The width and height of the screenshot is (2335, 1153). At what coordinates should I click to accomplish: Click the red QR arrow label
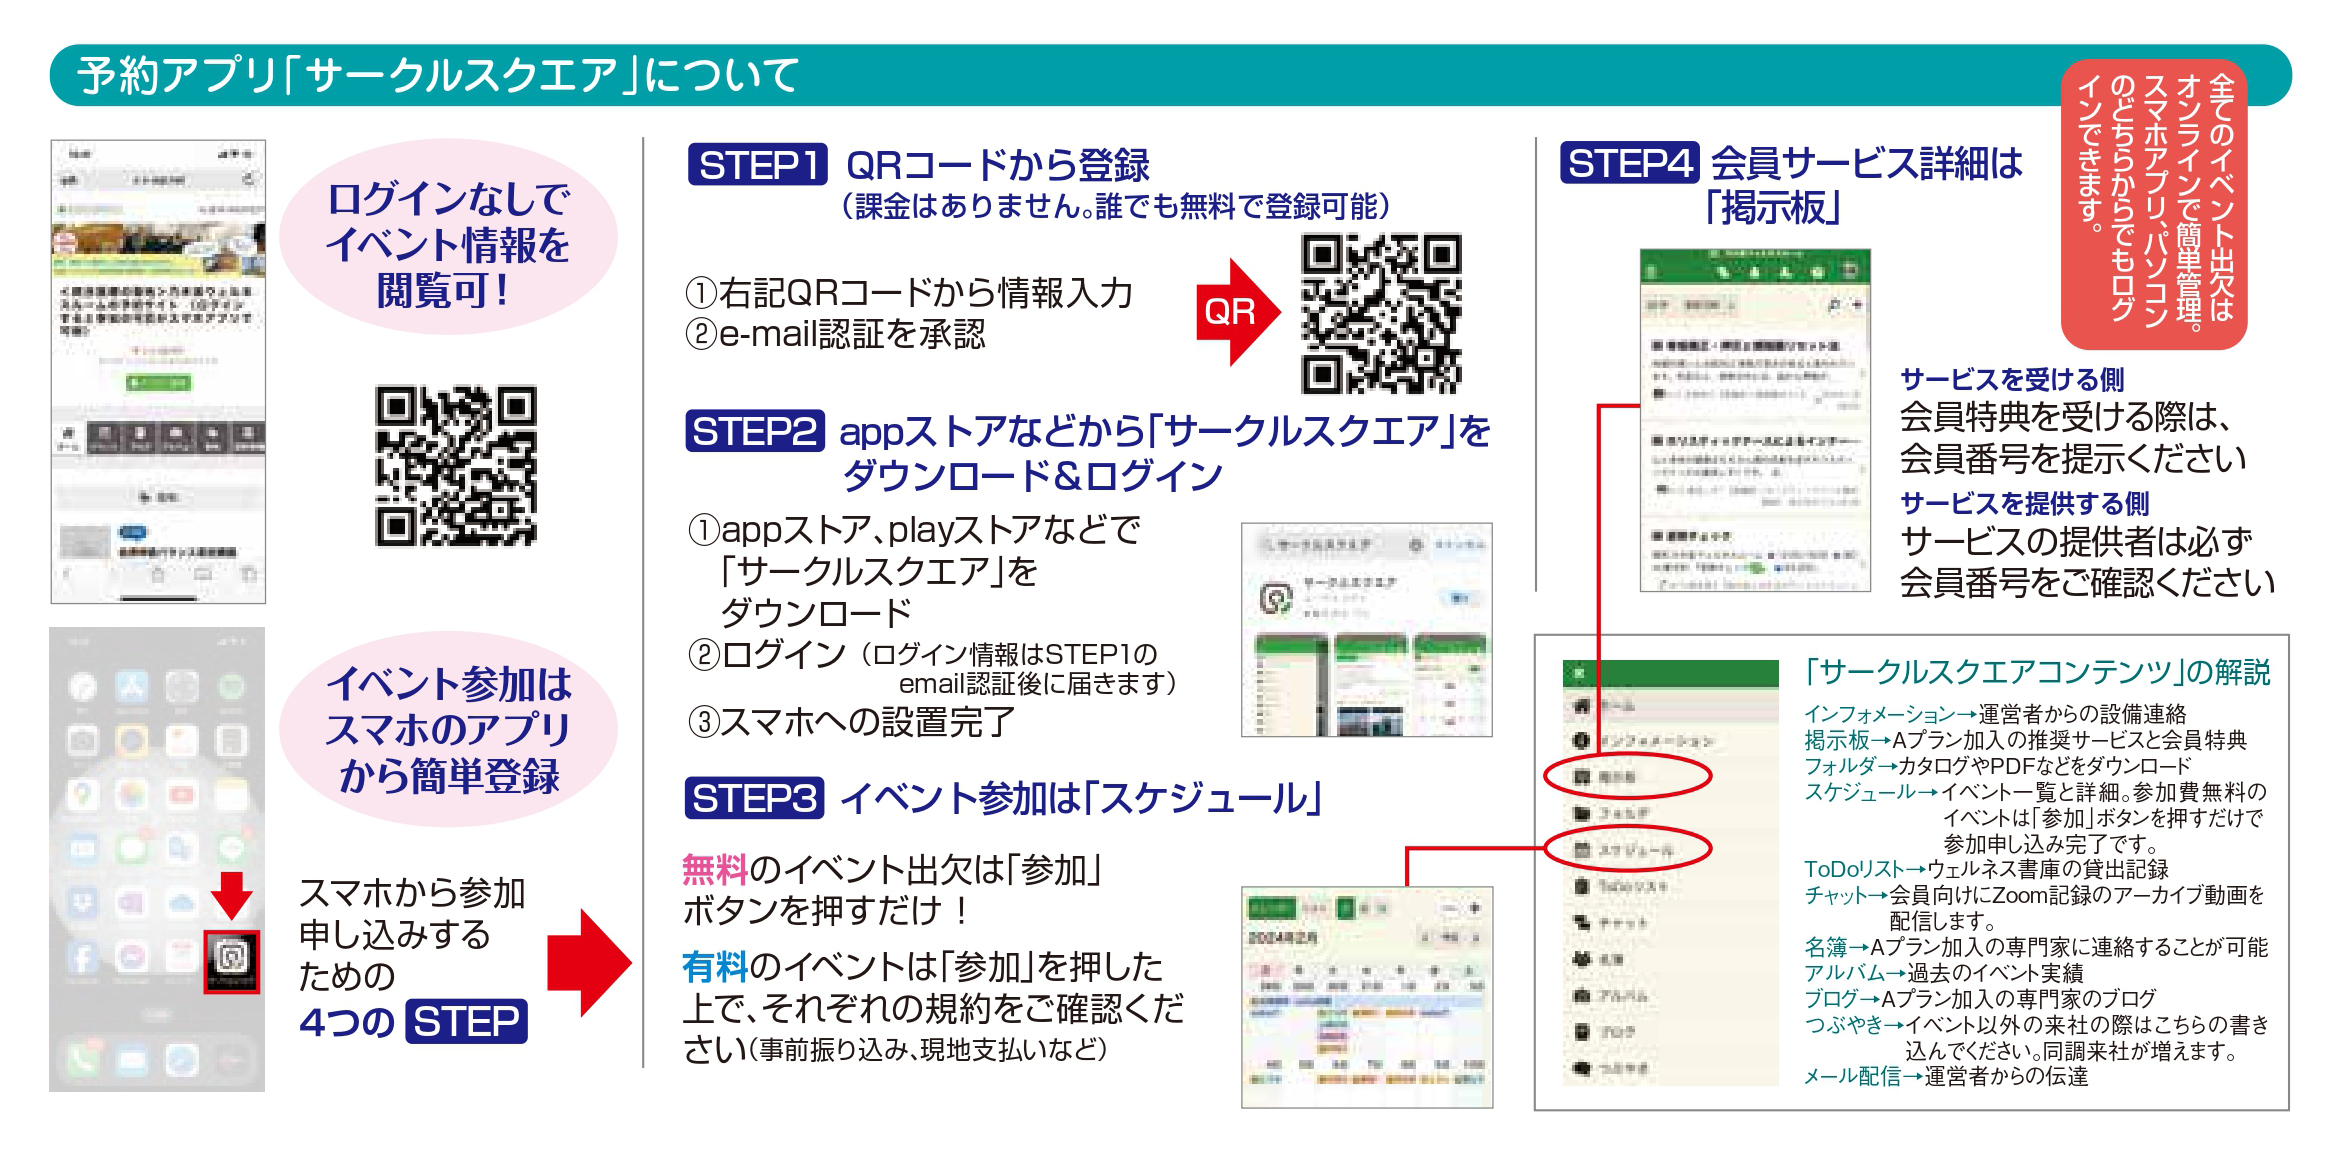(1237, 311)
